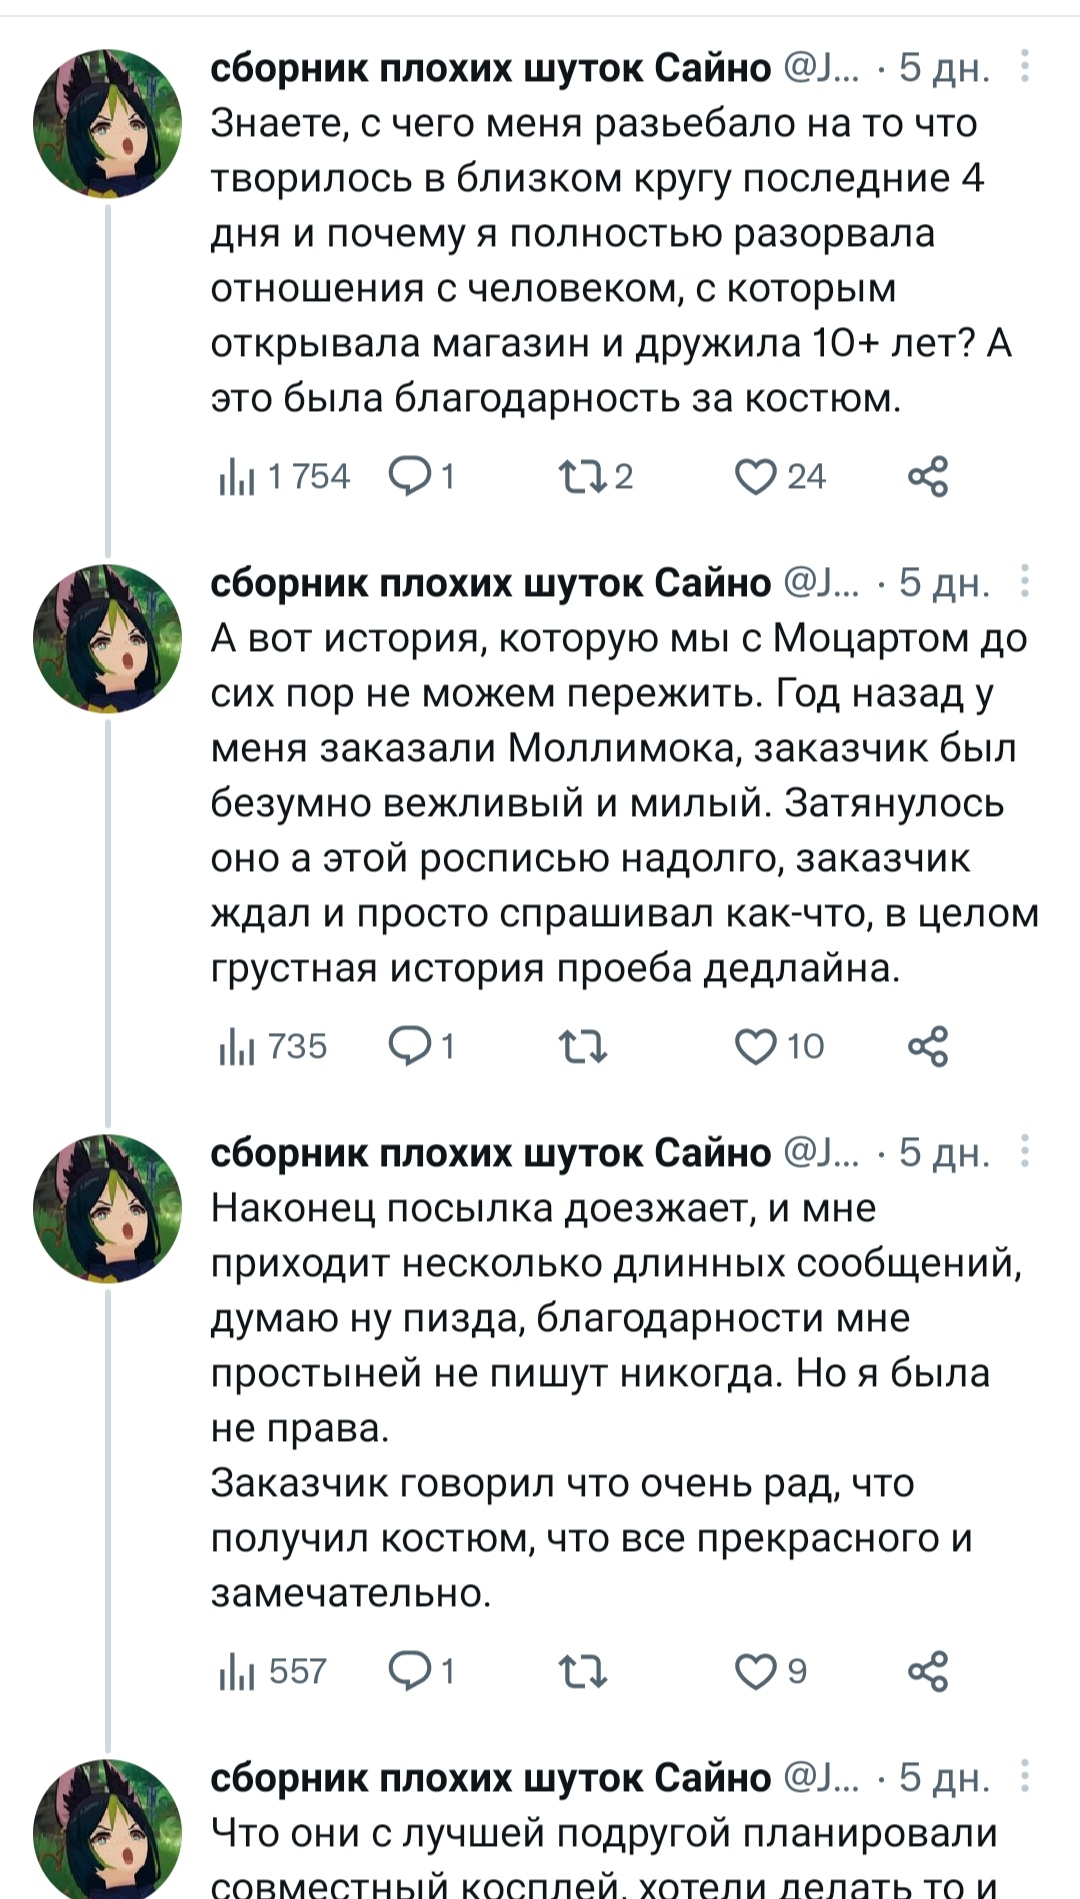
Task: Retweet the tweet with 2 retweets
Action: (580, 477)
